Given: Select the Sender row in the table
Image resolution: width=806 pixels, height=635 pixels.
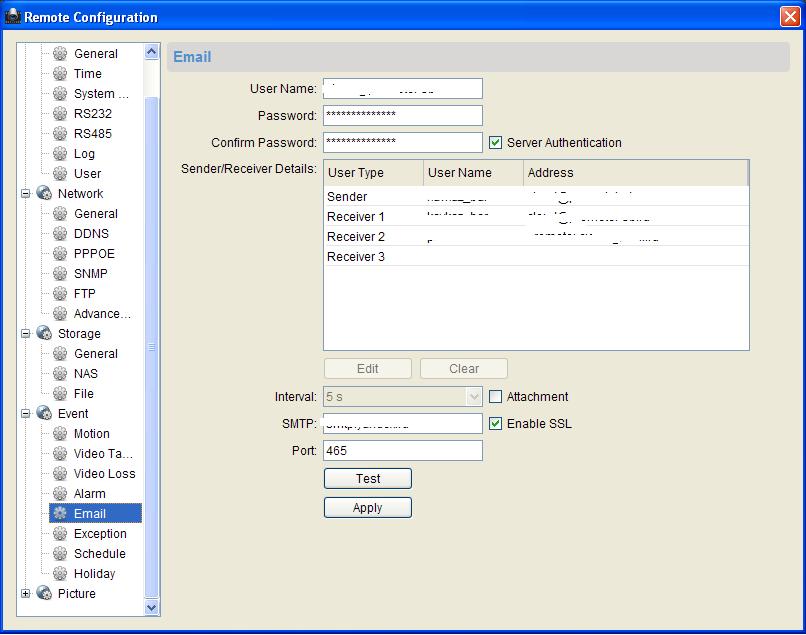Looking at the screenshot, I should (x=536, y=196).
